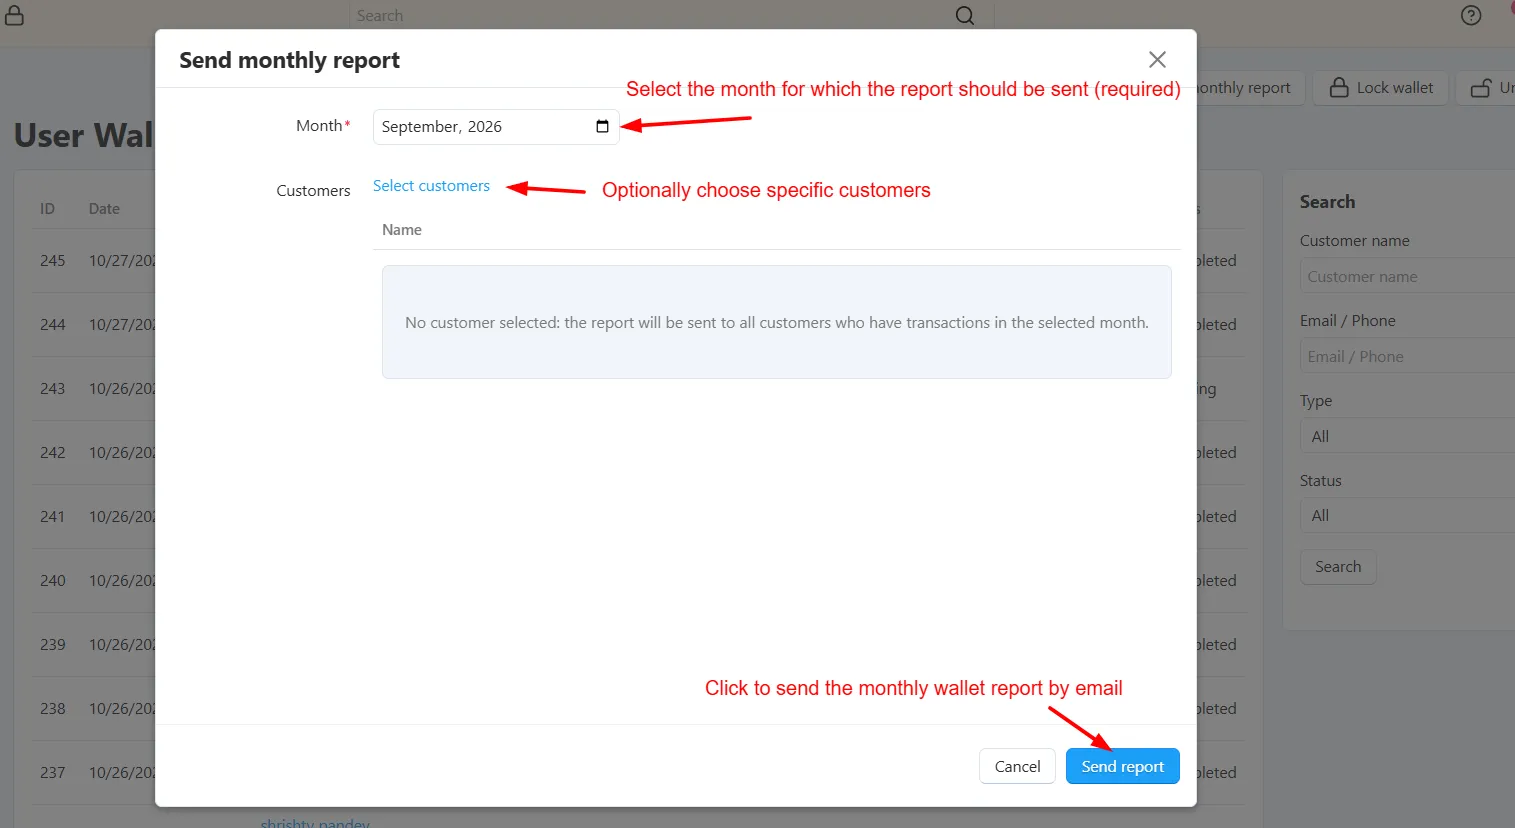Click the magnifier icon in top search bar
Screen dimensions: 1515x828
pos(965,15)
